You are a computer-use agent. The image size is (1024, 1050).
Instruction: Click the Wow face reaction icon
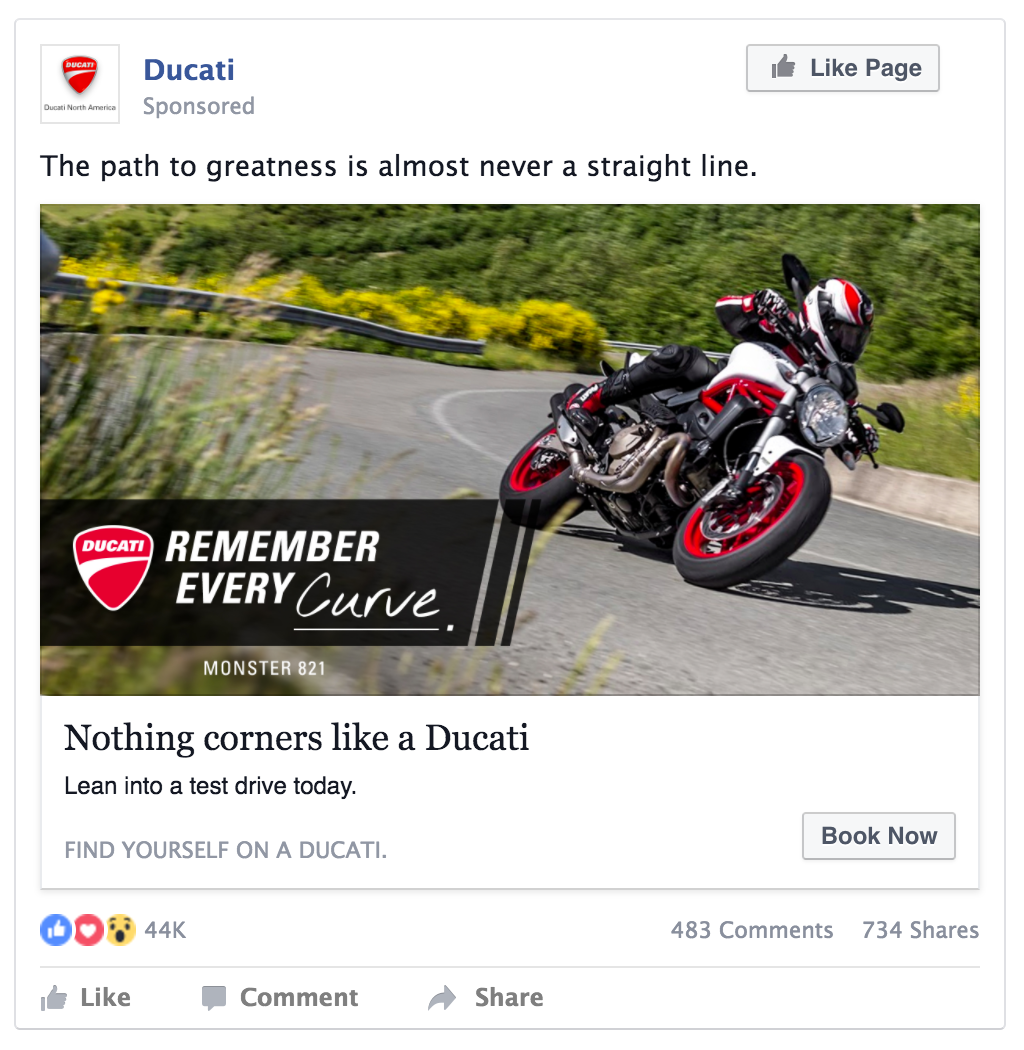pyautogui.click(x=121, y=929)
